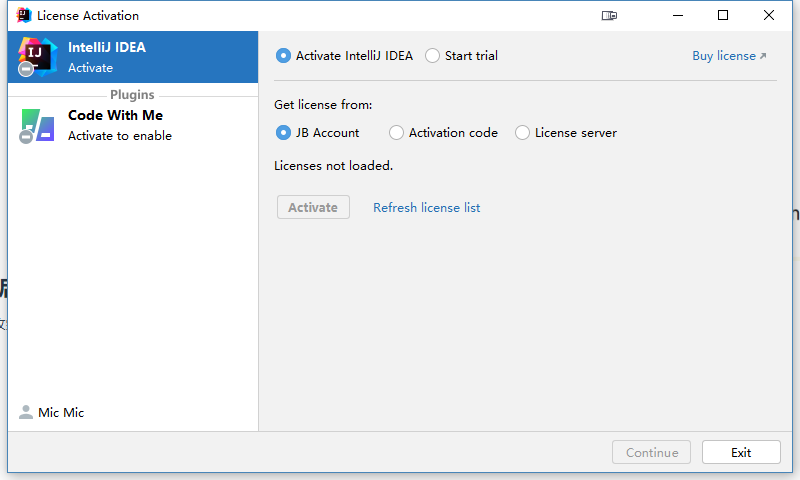The image size is (800, 480).
Task: Close the License Activation window
Action: coord(769,15)
